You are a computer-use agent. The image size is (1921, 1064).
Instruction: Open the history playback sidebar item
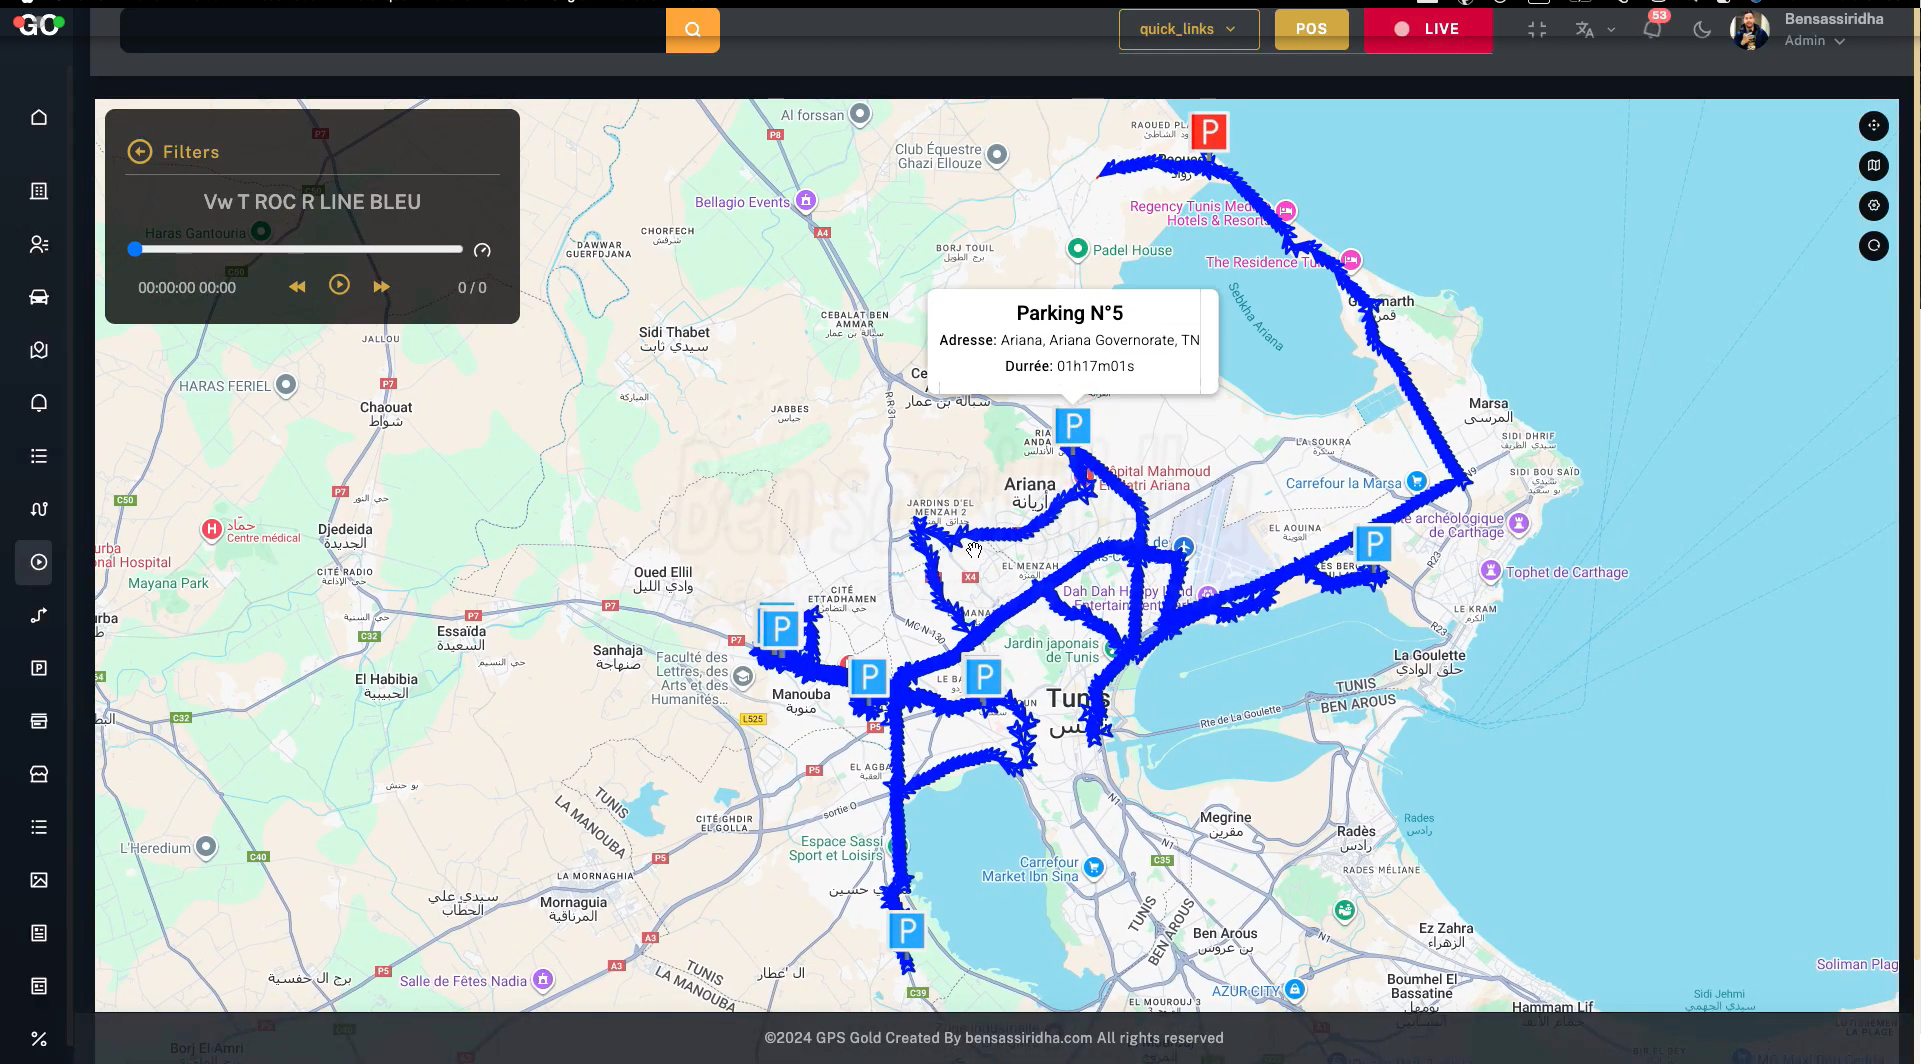[39, 562]
